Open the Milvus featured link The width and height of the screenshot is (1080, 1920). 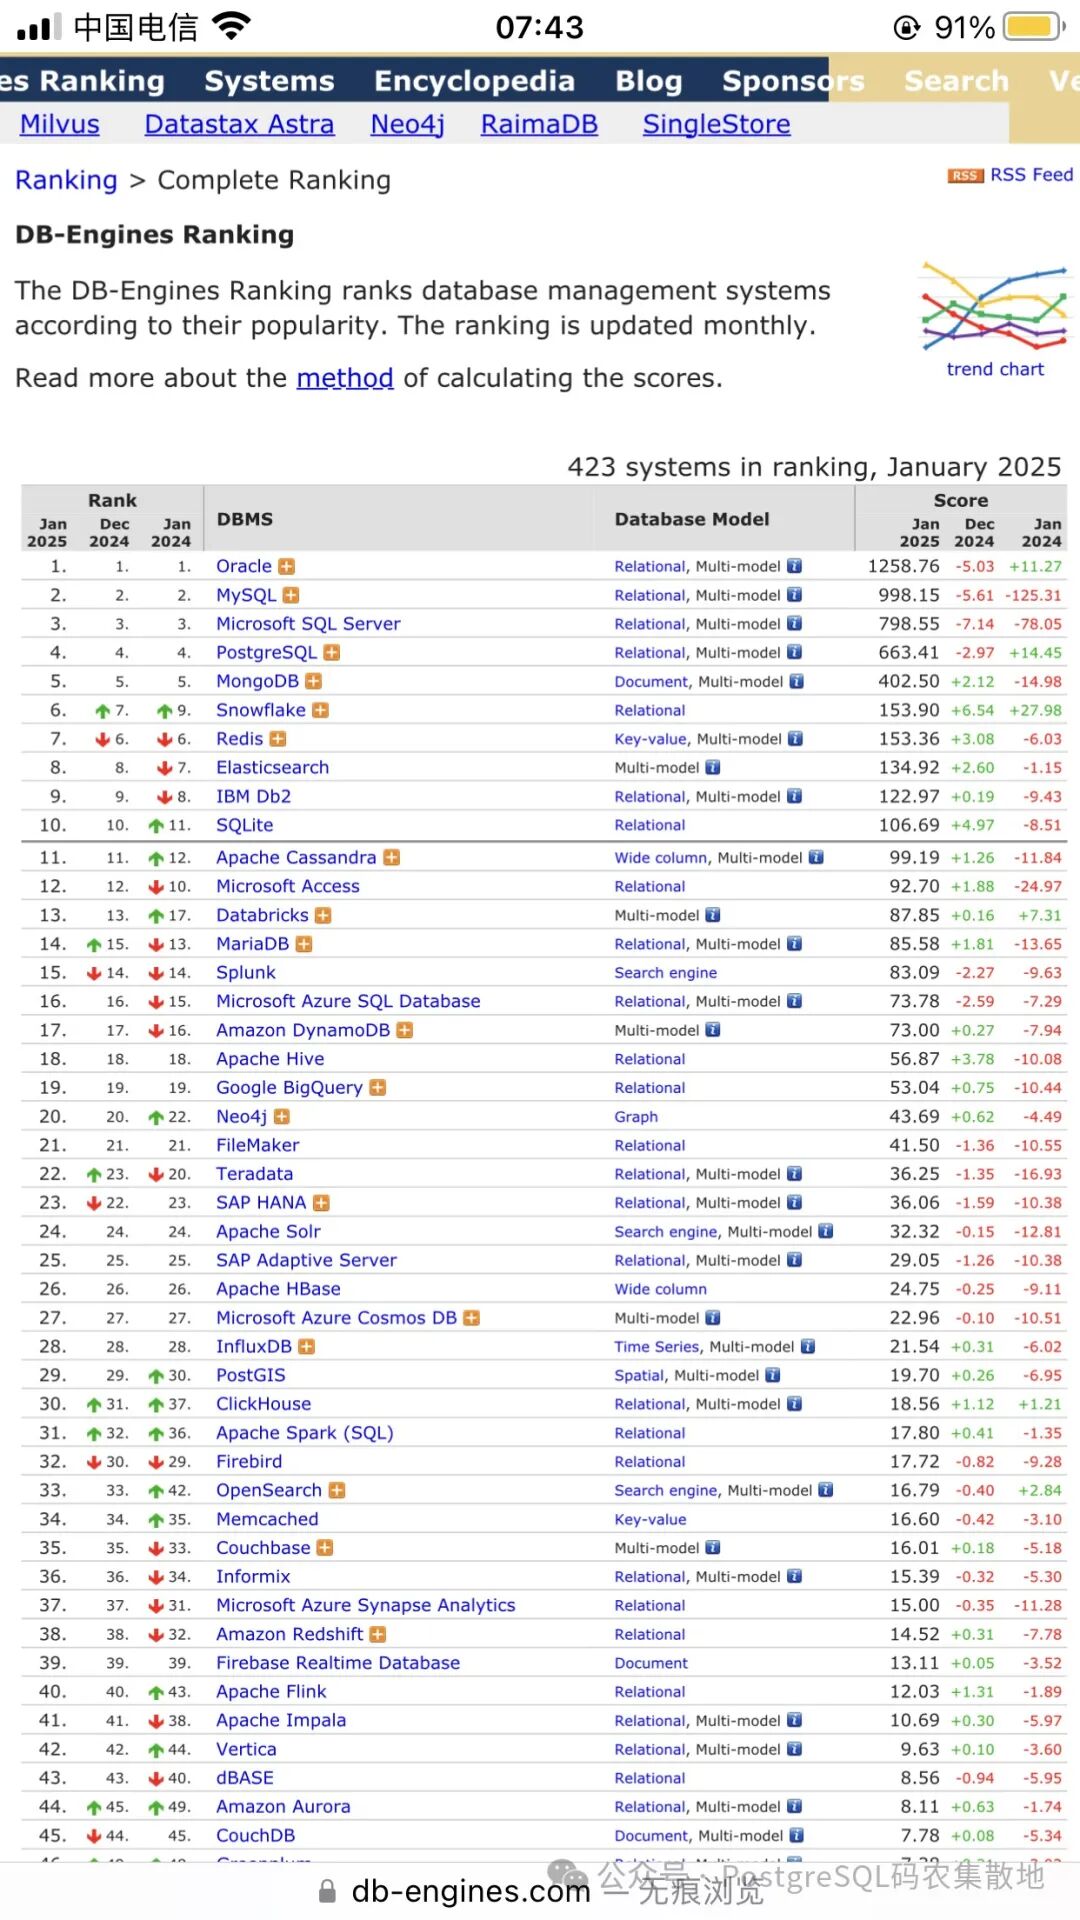[x=60, y=124]
